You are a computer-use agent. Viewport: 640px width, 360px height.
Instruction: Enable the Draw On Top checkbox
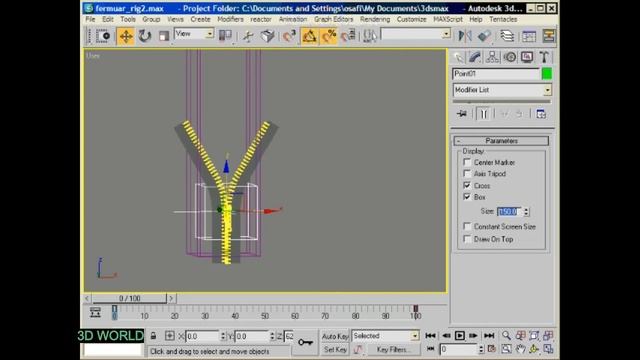coord(467,239)
